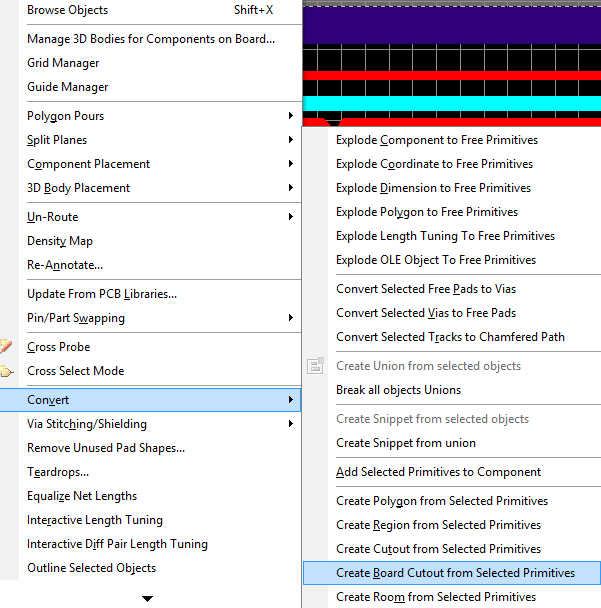Choose Create Region from Selected Primitives
601x608 pixels.
pos(452,525)
